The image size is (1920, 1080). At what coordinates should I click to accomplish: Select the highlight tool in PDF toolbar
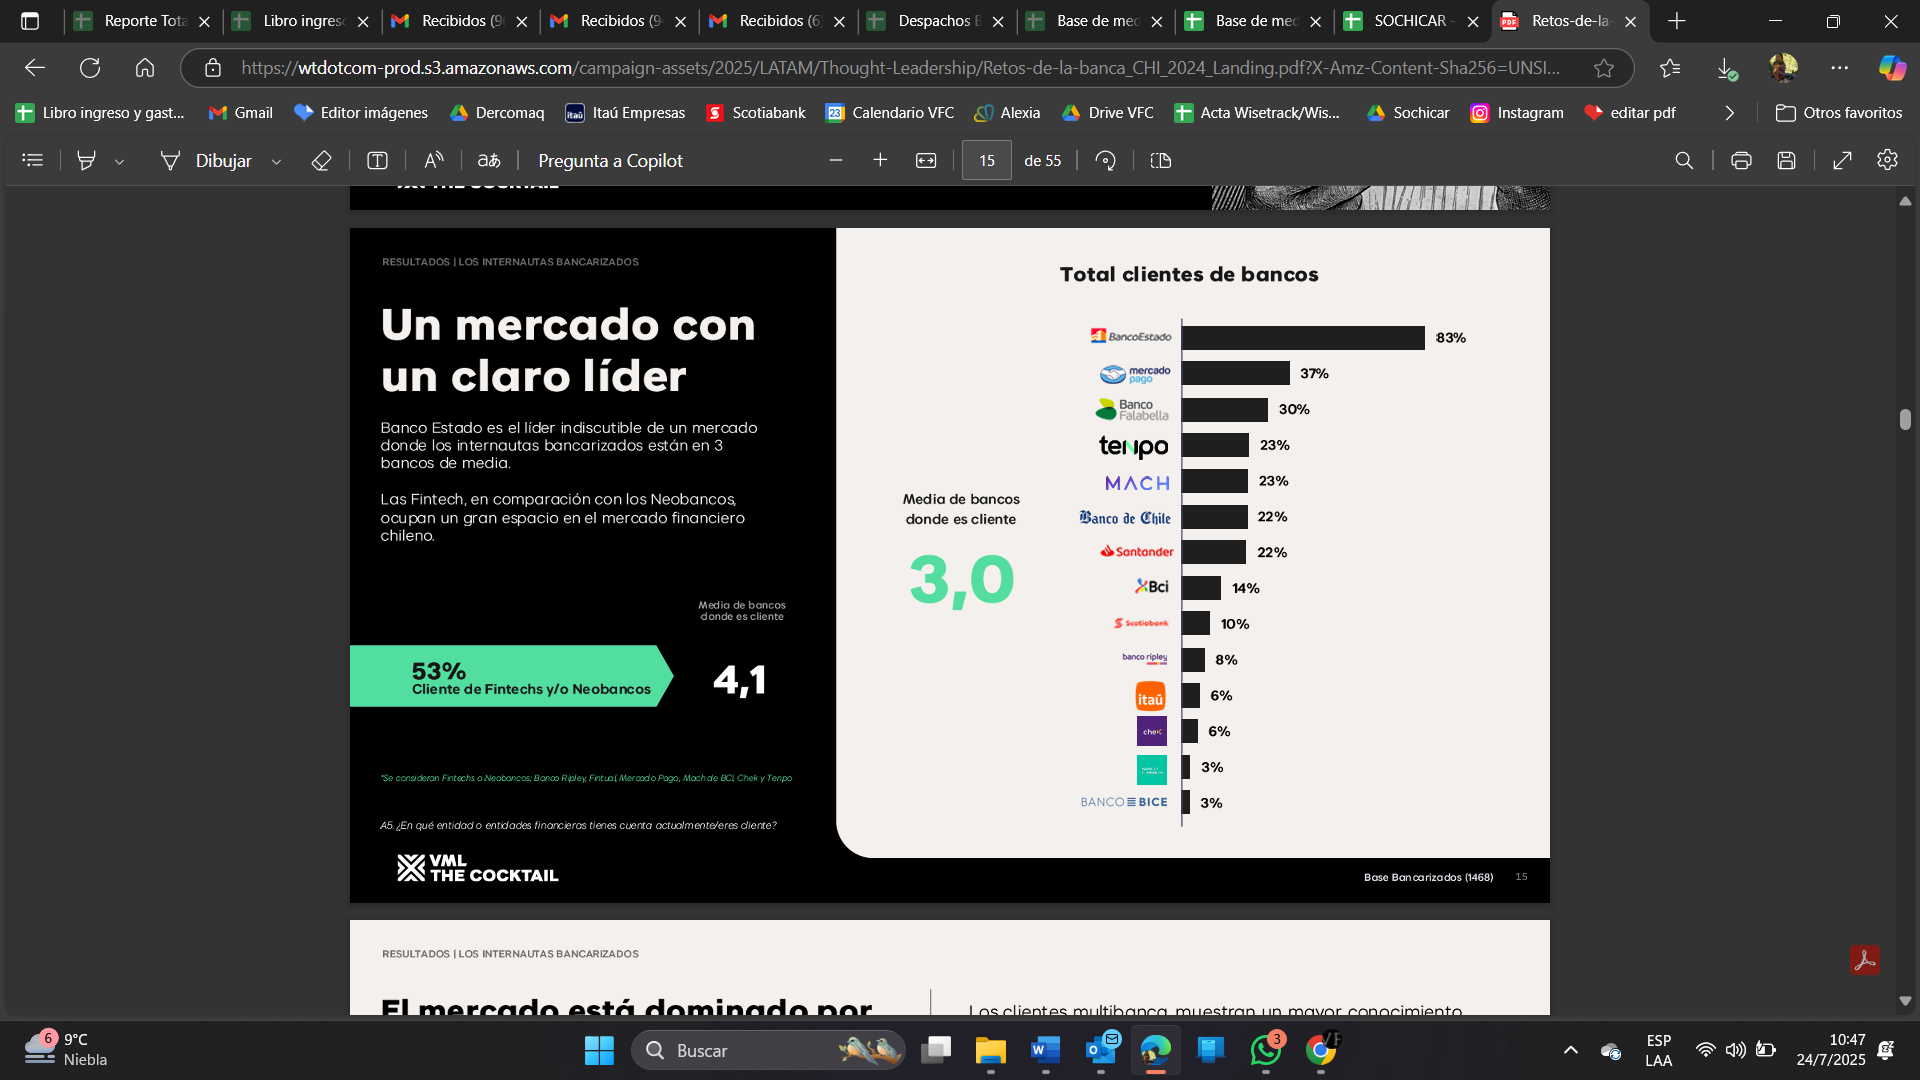[x=87, y=160]
